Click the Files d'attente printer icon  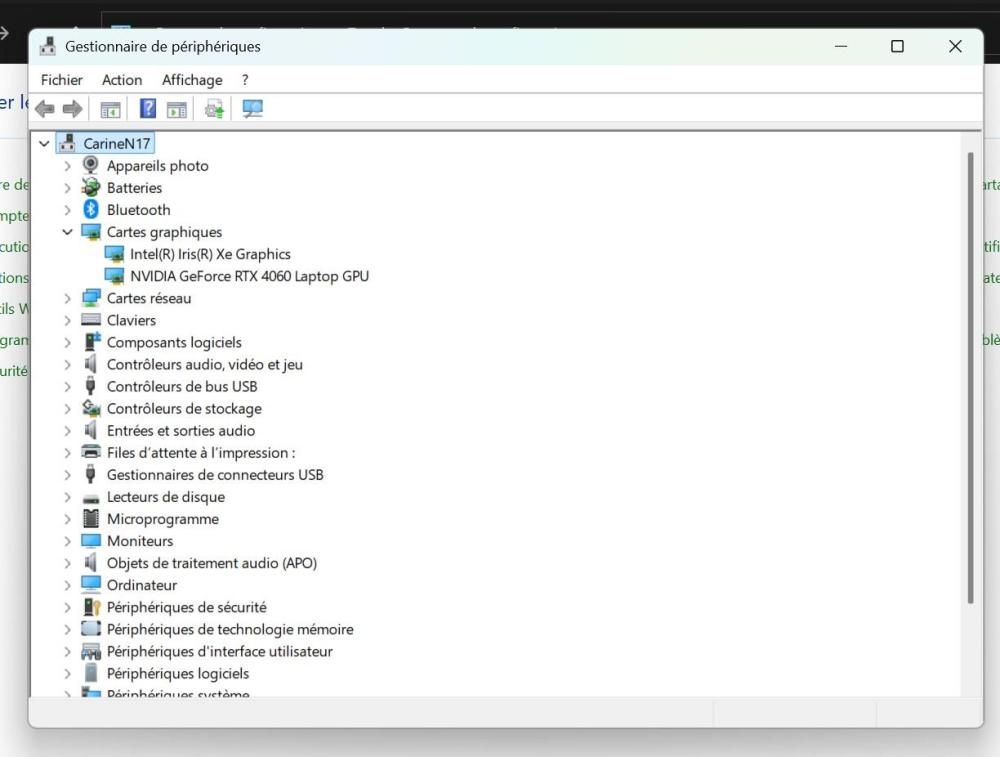pyautogui.click(x=91, y=452)
